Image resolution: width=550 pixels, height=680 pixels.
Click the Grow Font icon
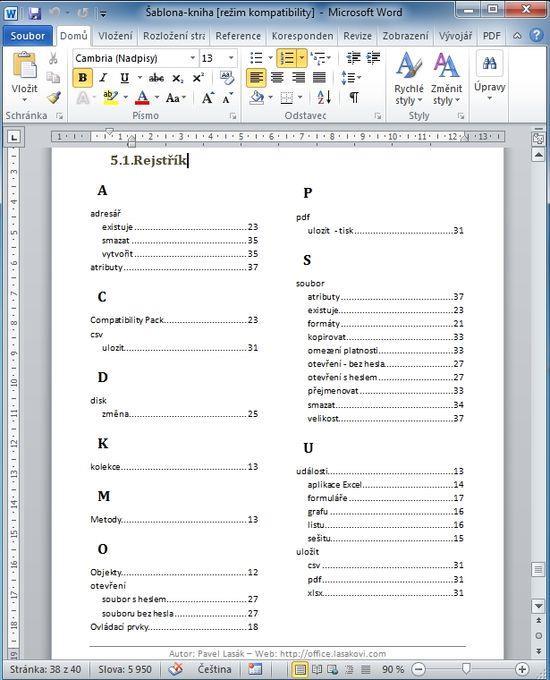point(208,98)
